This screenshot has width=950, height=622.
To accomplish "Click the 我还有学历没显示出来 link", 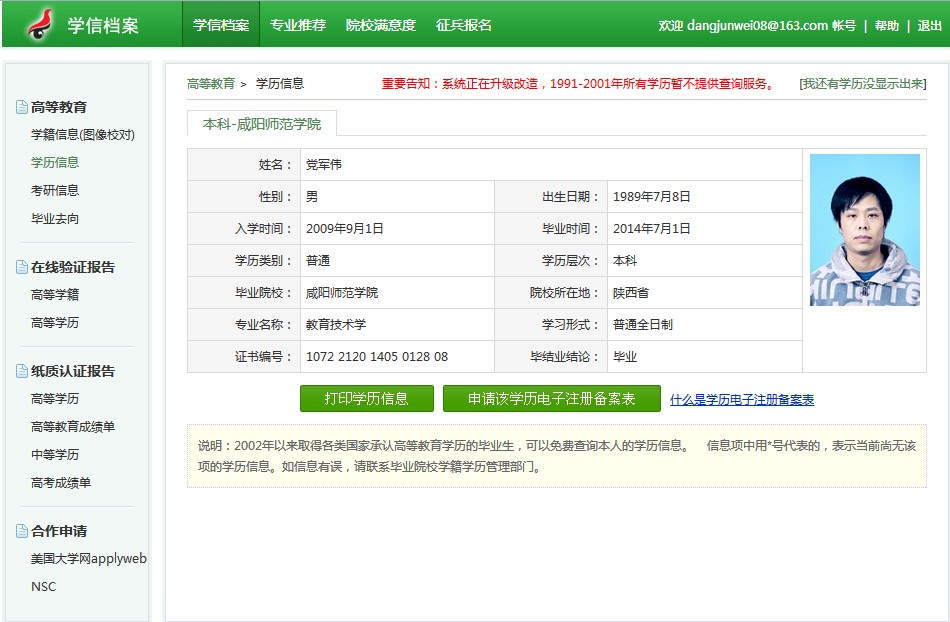I will coord(862,84).
